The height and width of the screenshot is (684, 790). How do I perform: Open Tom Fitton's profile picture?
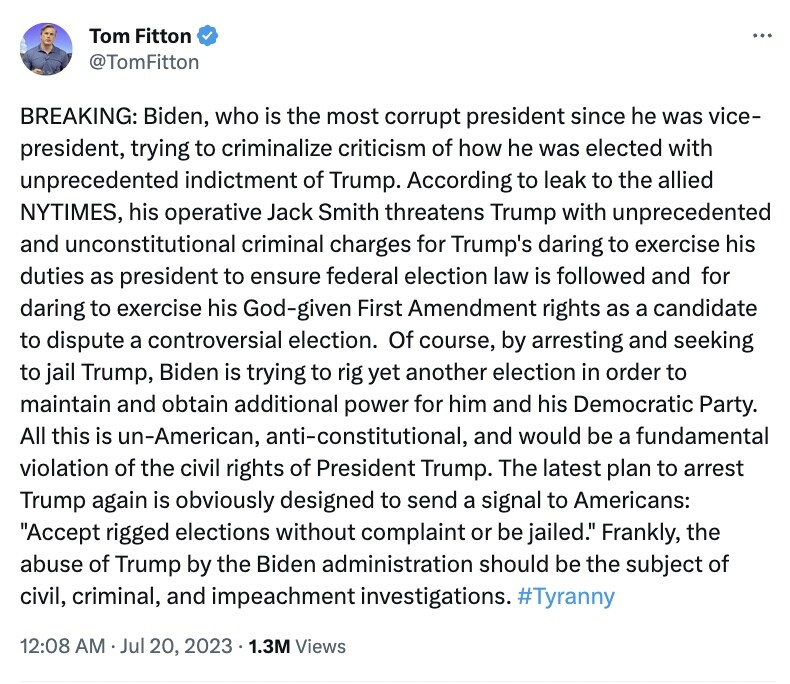point(46,49)
